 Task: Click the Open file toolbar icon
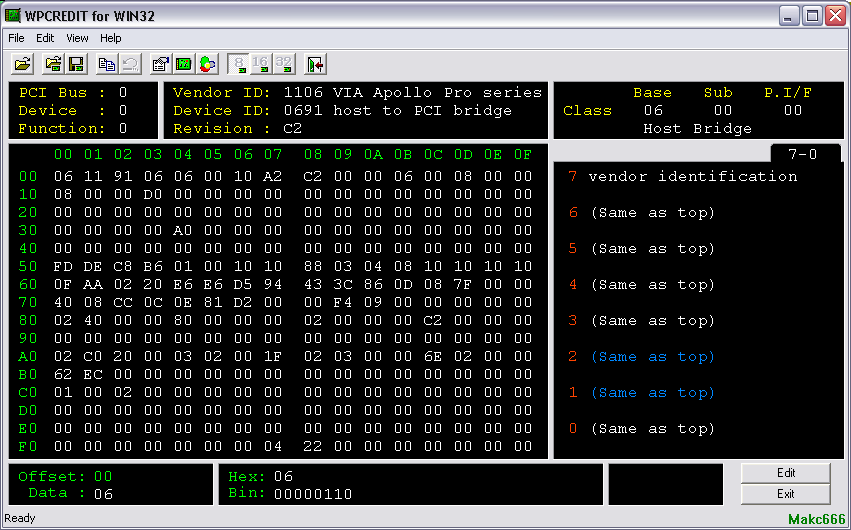click(23, 64)
